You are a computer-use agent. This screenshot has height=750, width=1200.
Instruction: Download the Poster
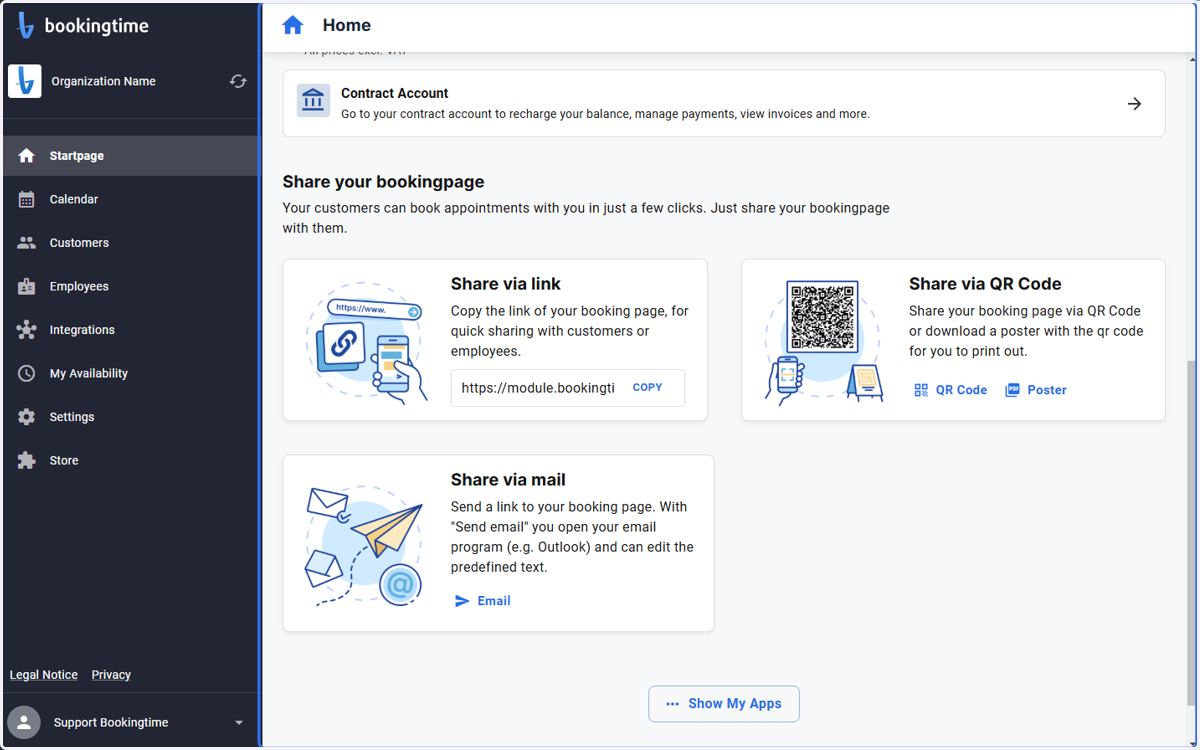point(1036,390)
